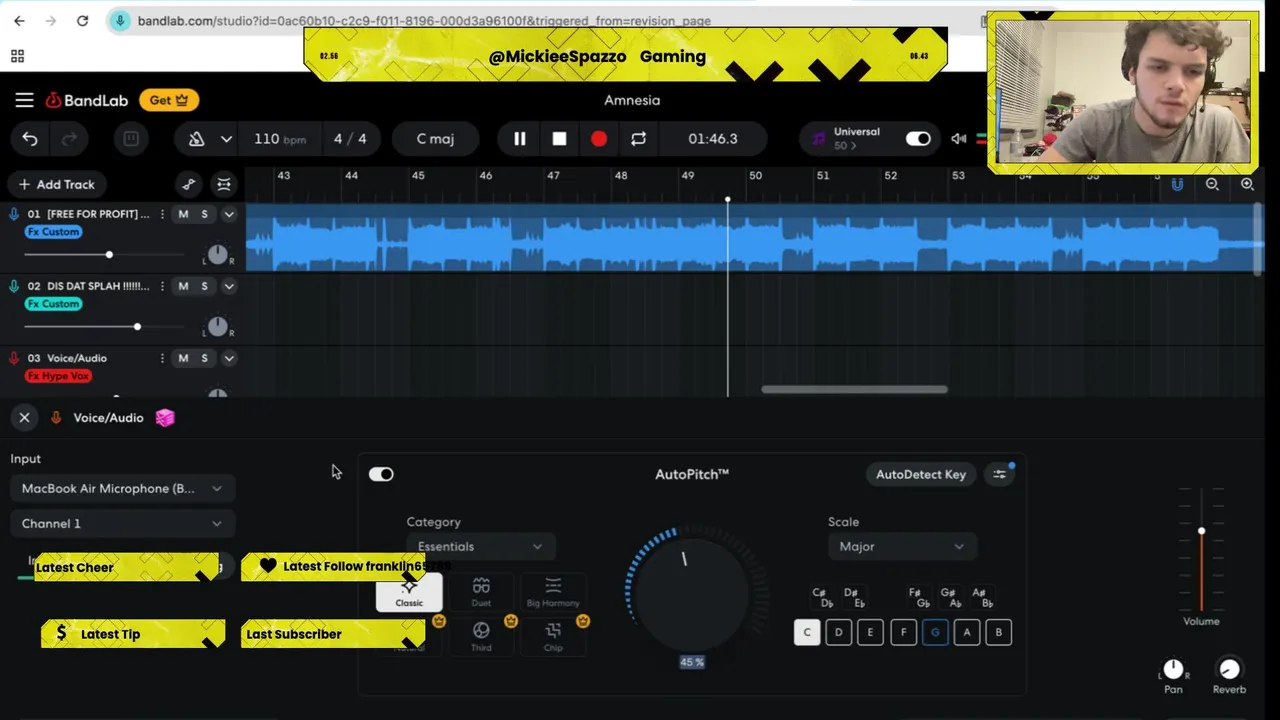The image size is (1280, 720).
Task: Stop playback with the square button
Action: (559, 139)
